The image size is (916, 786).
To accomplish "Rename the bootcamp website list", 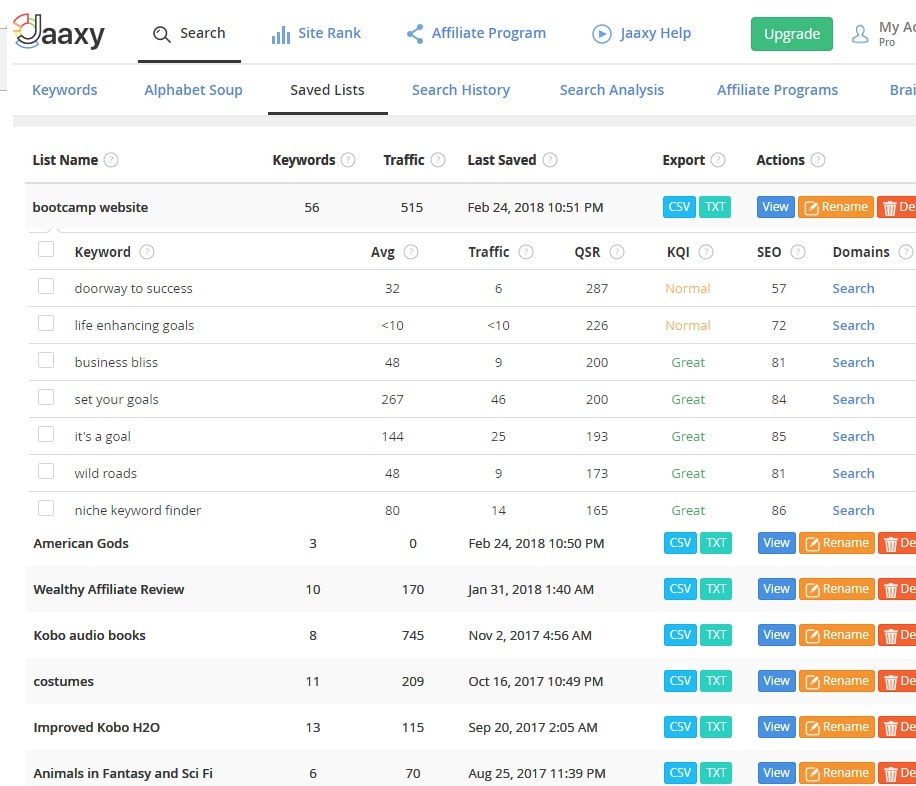I will 836,207.
